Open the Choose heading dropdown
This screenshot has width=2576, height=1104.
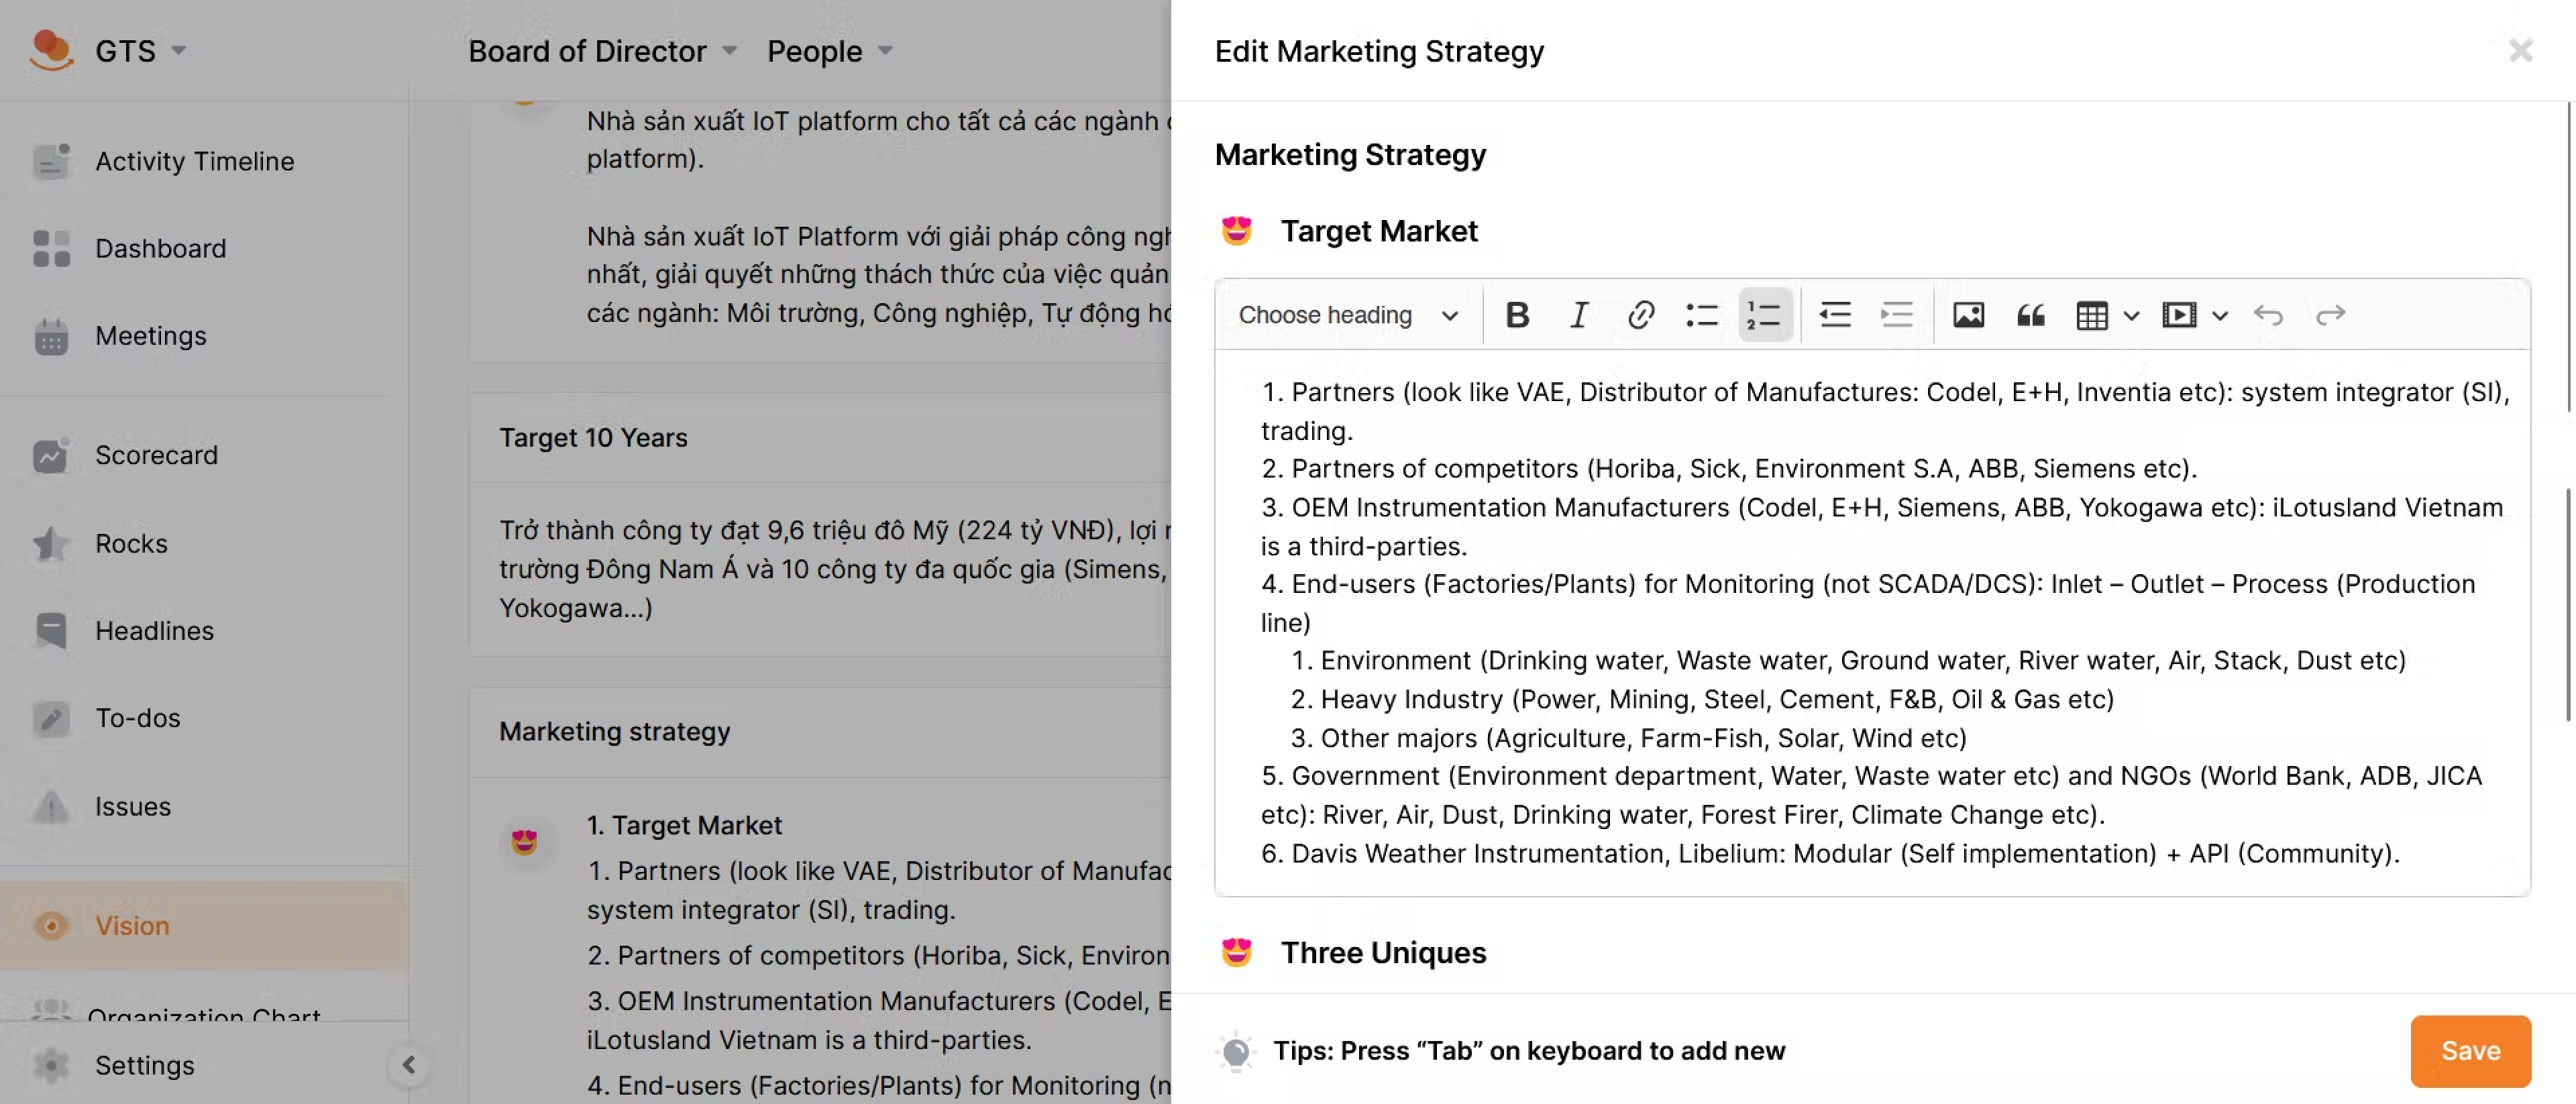1347,315
